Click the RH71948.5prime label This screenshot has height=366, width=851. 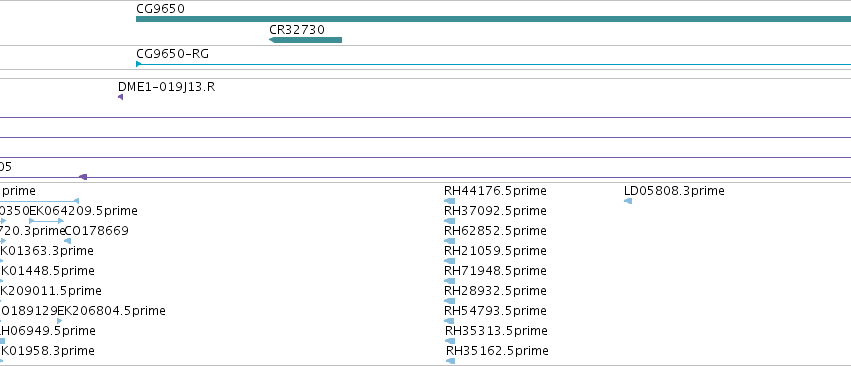pos(495,270)
